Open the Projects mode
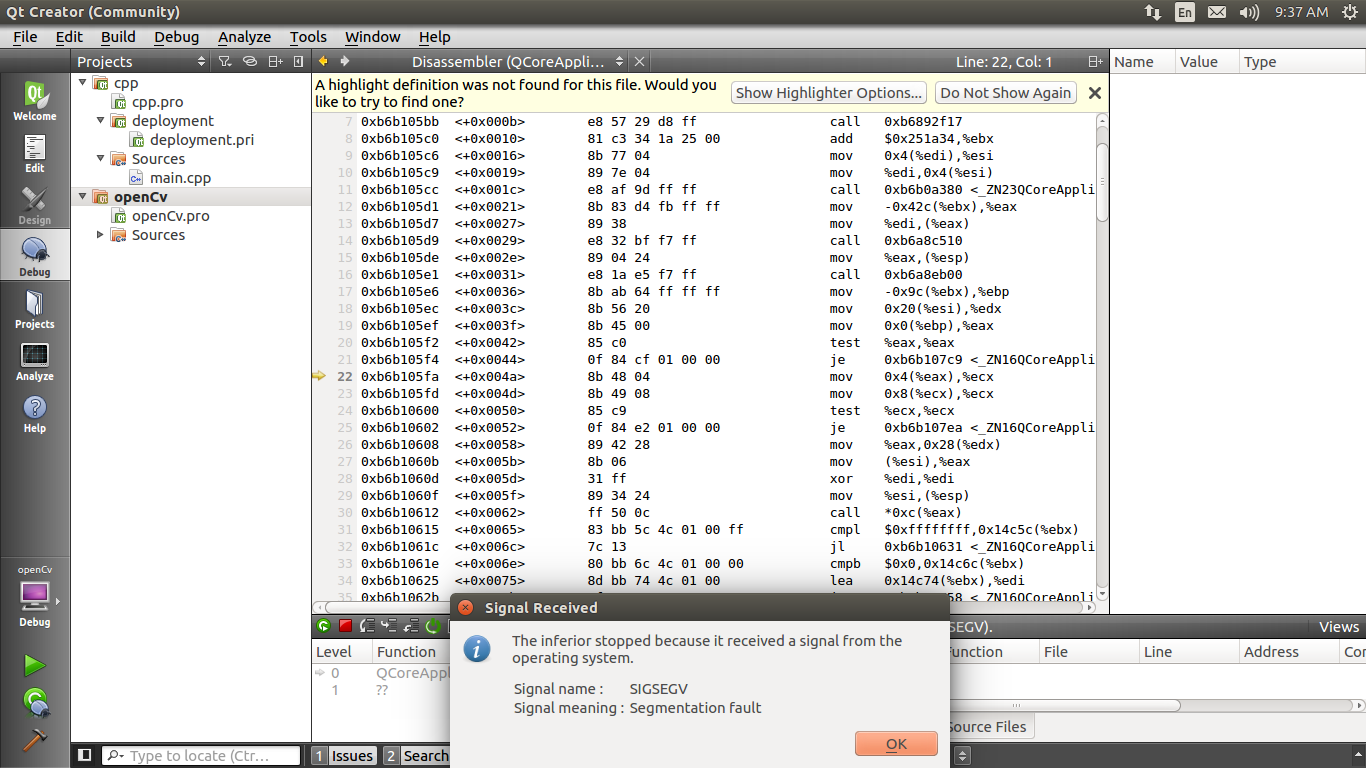Screen dimensions: 1366x768 pos(35,309)
